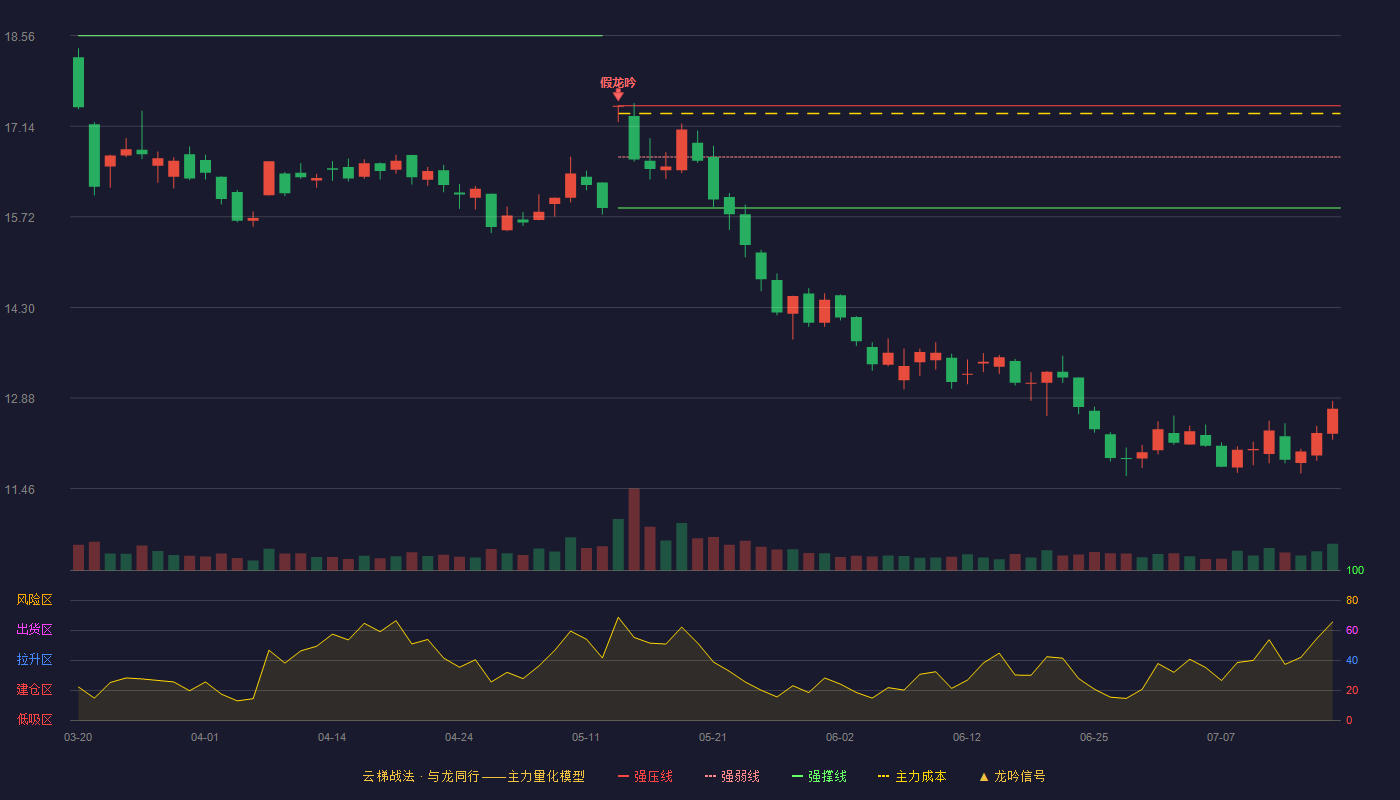Select the 建仓区 zone label
1400x800 pixels.
click(x=34, y=690)
